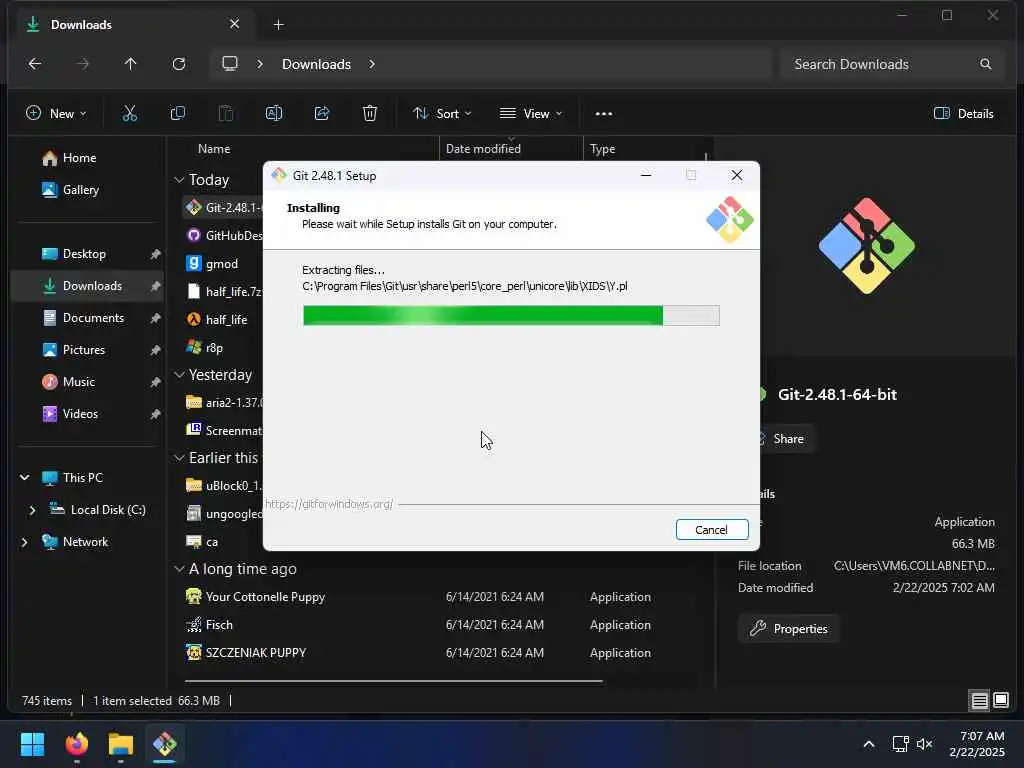The height and width of the screenshot is (768, 1024).
Task: Collapse the Yesterday group
Action: [x=179, y=375]
